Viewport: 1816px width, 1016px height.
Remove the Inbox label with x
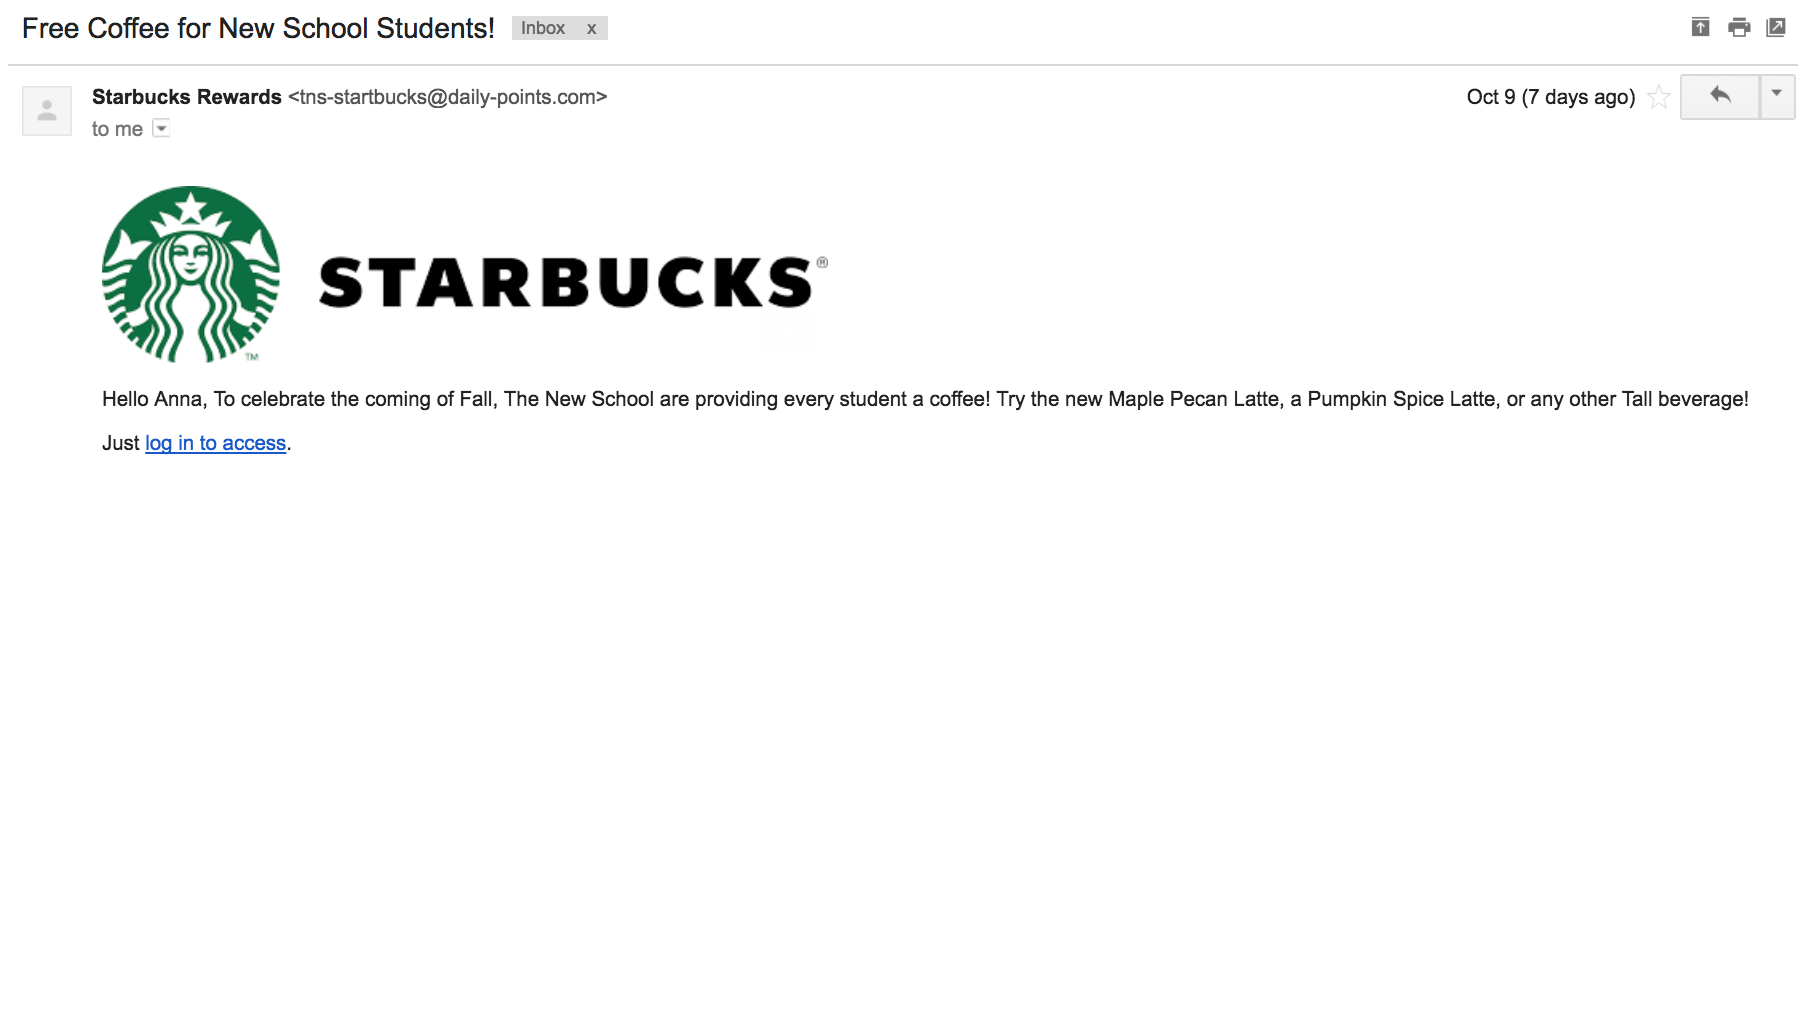pyautogui.click(x=592, y=29)
